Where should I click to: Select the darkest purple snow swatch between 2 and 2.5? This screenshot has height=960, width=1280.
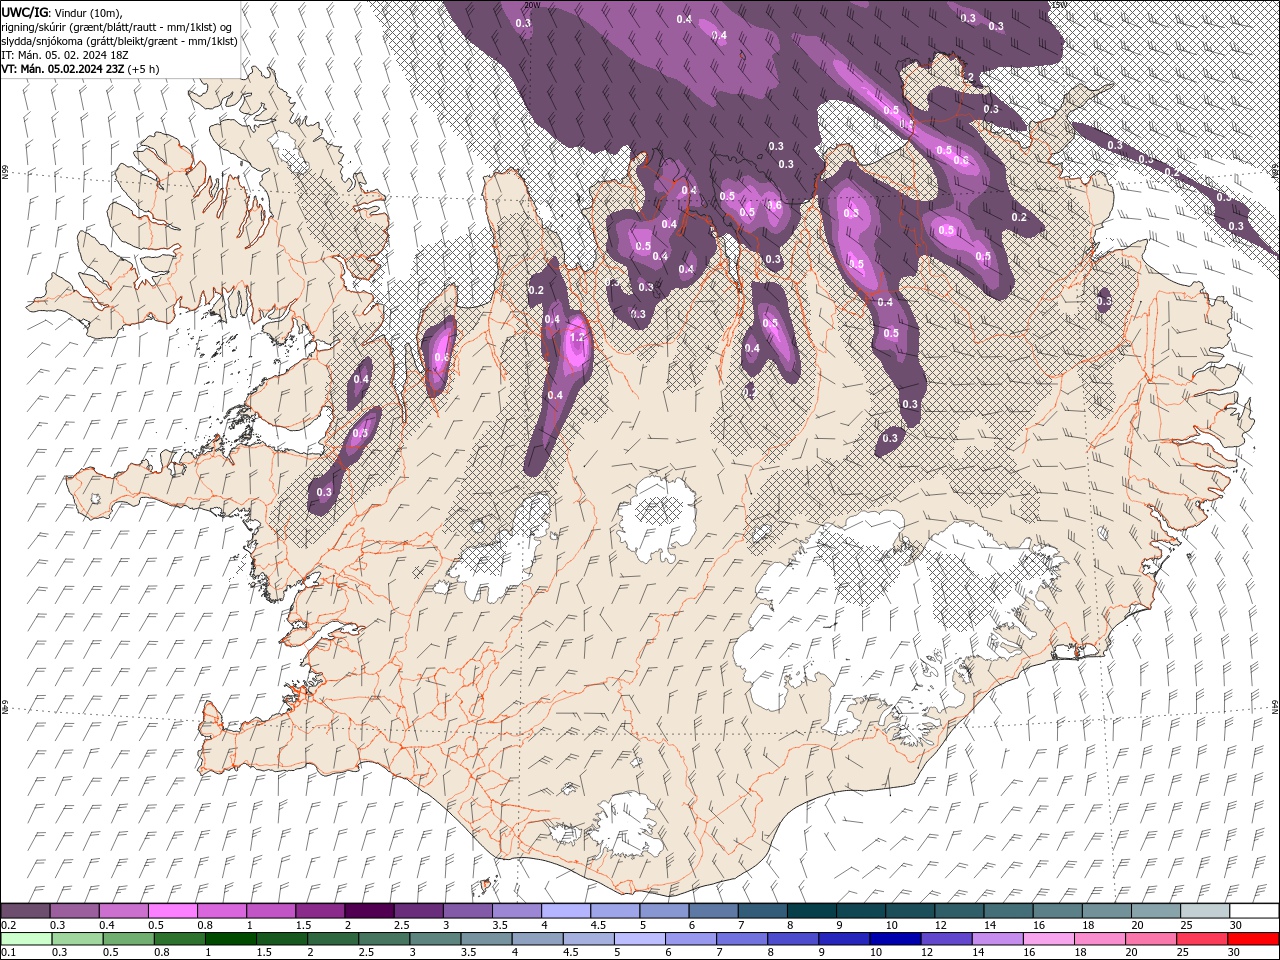click(368, 911)
